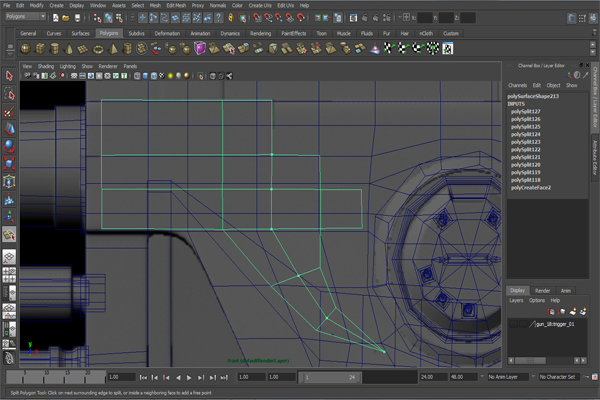Pick the Move tool in toolbox
This screenshot has height=400, width=600.
click(9, 129)
